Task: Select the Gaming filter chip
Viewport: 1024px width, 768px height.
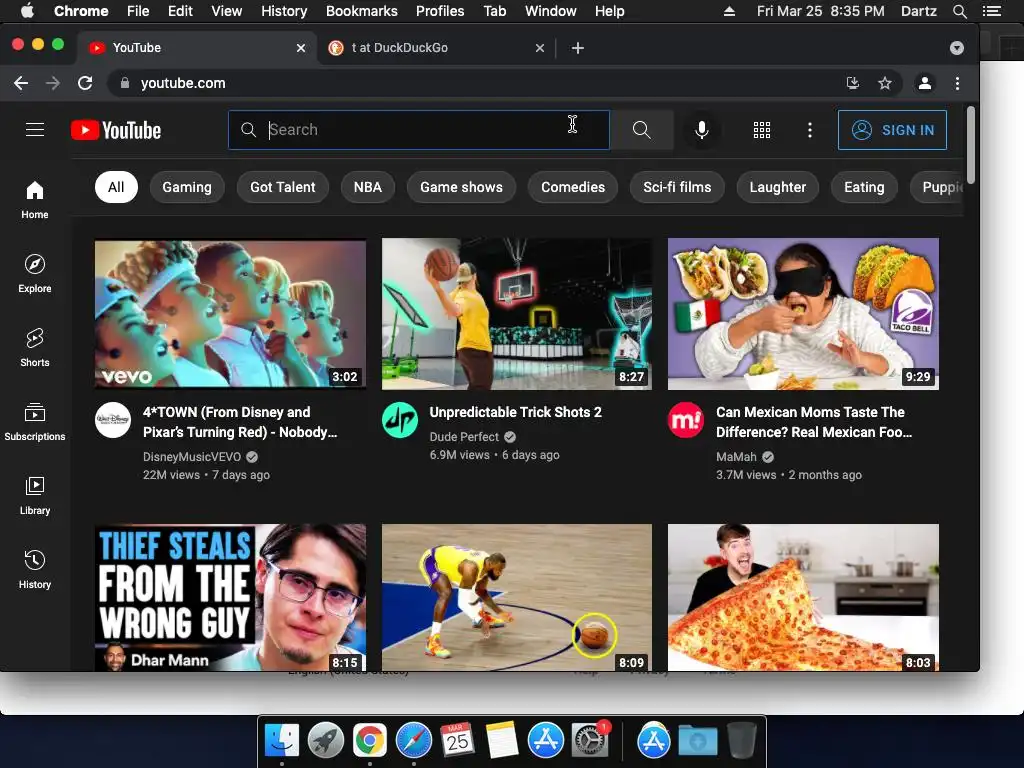Action: pyautogui.click(x=187, y=187)
